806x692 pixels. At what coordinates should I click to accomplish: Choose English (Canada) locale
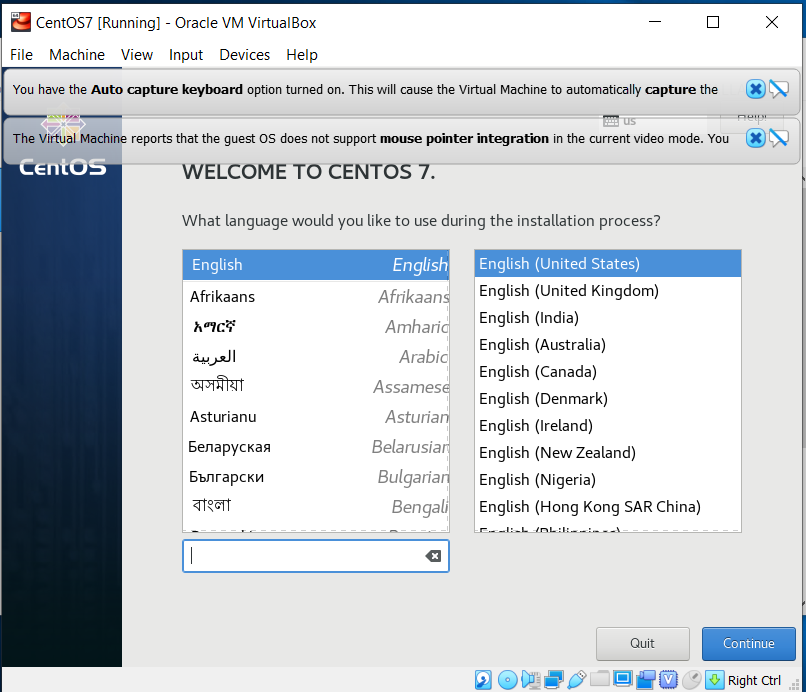(608, 372)
